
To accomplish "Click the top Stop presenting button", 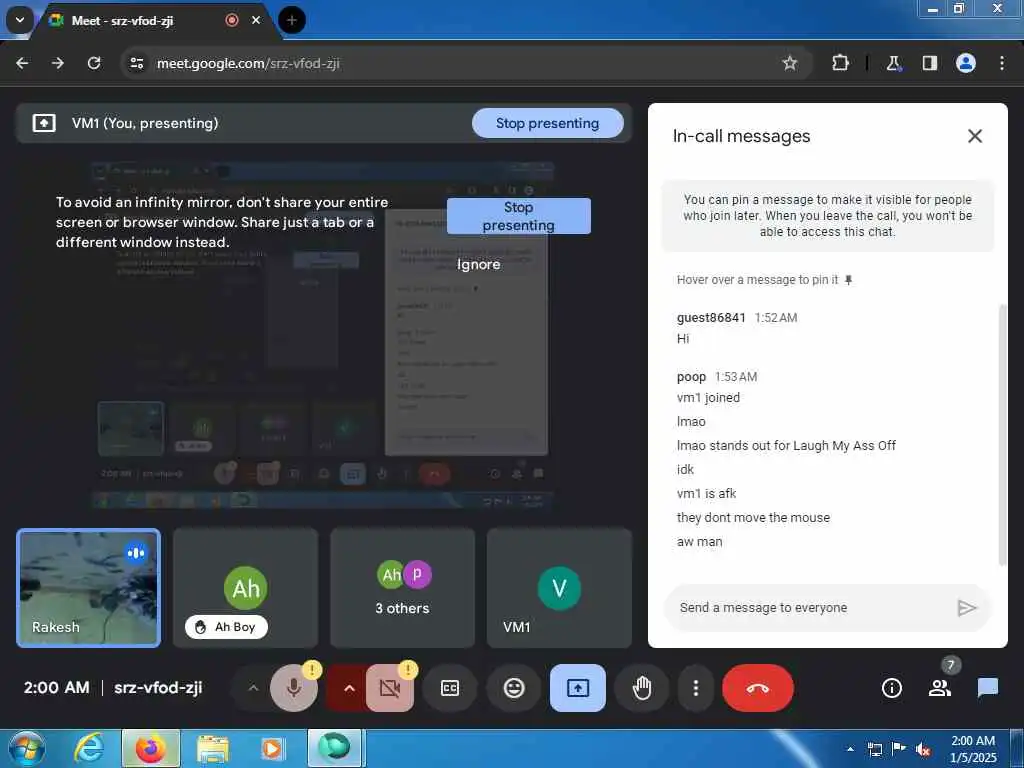I will [547, 123].
